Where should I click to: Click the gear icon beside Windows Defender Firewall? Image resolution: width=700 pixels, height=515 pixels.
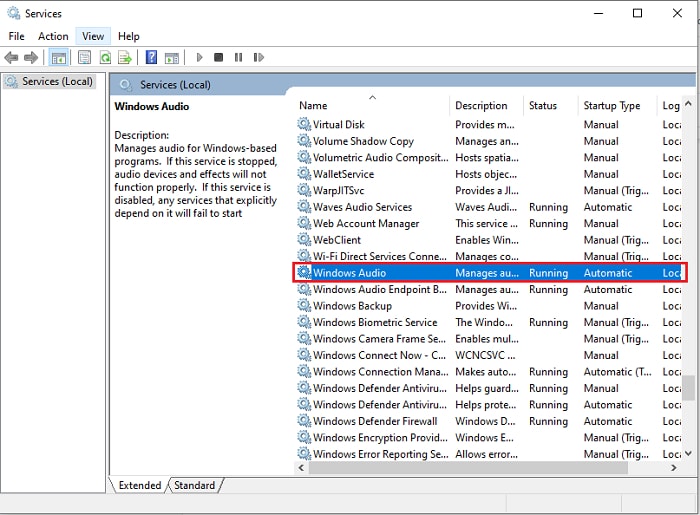click(304, 421)
